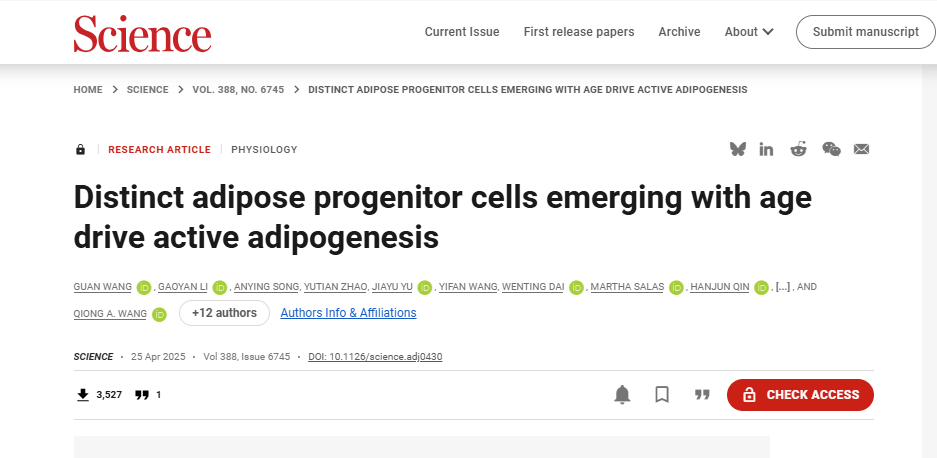Click the Submit manuscript button
The image size is (937, 458).
coord(866,32)
